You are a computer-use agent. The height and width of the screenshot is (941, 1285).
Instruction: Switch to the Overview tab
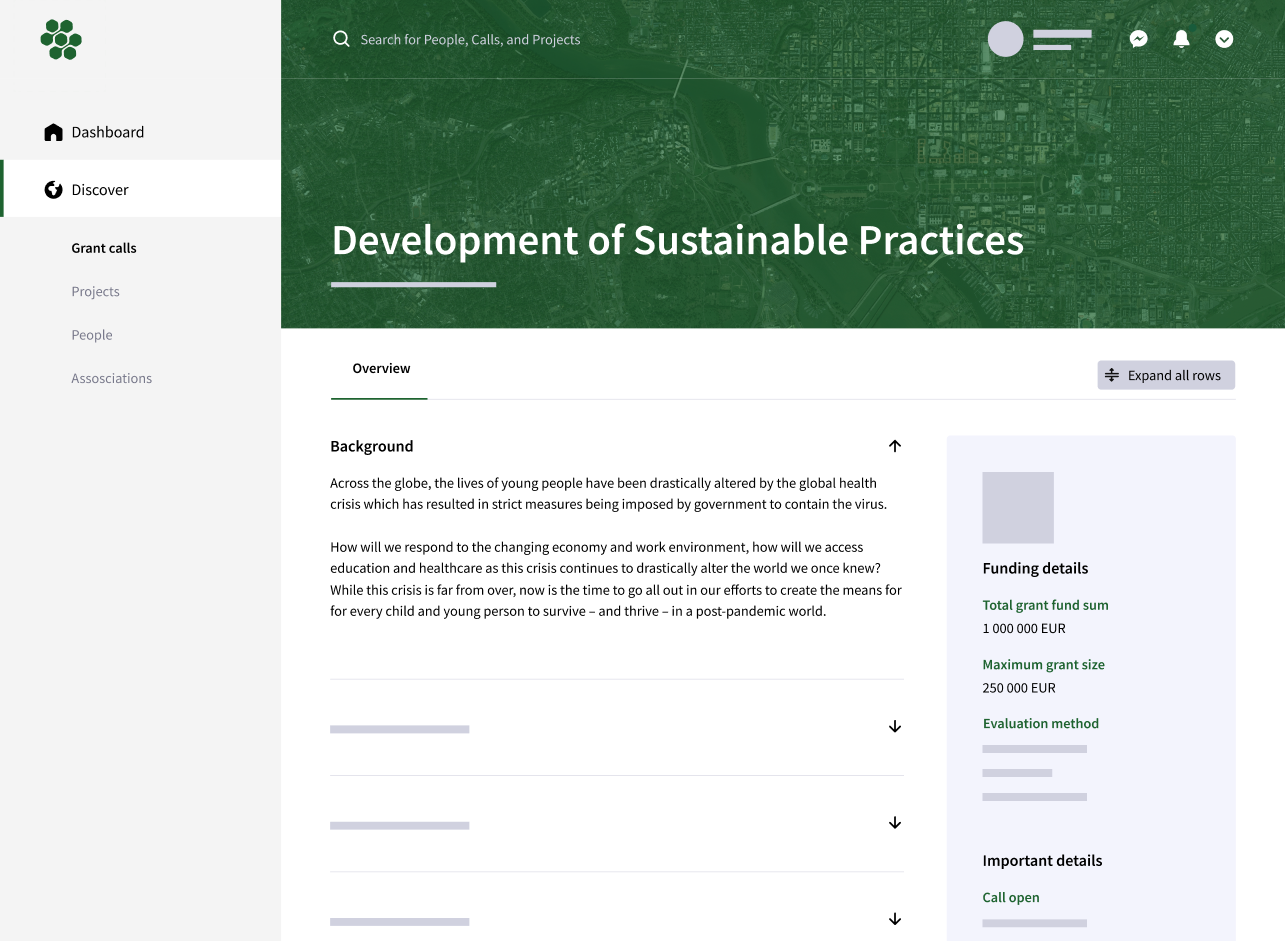tap(381, 369)
